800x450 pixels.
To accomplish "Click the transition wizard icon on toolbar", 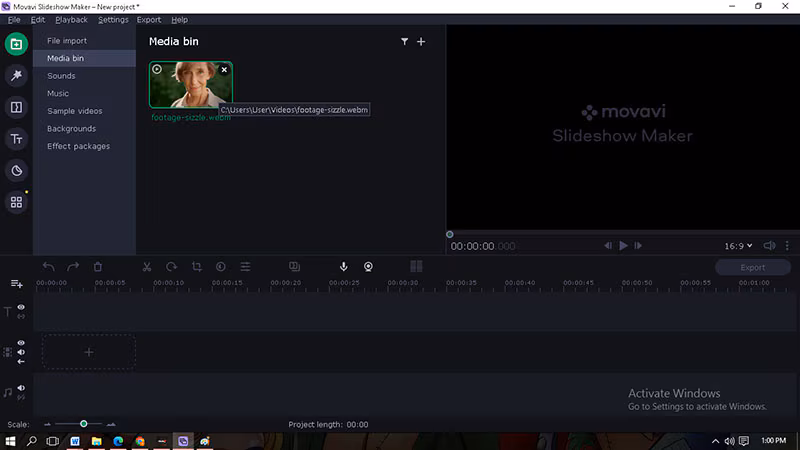I will 416,266.
